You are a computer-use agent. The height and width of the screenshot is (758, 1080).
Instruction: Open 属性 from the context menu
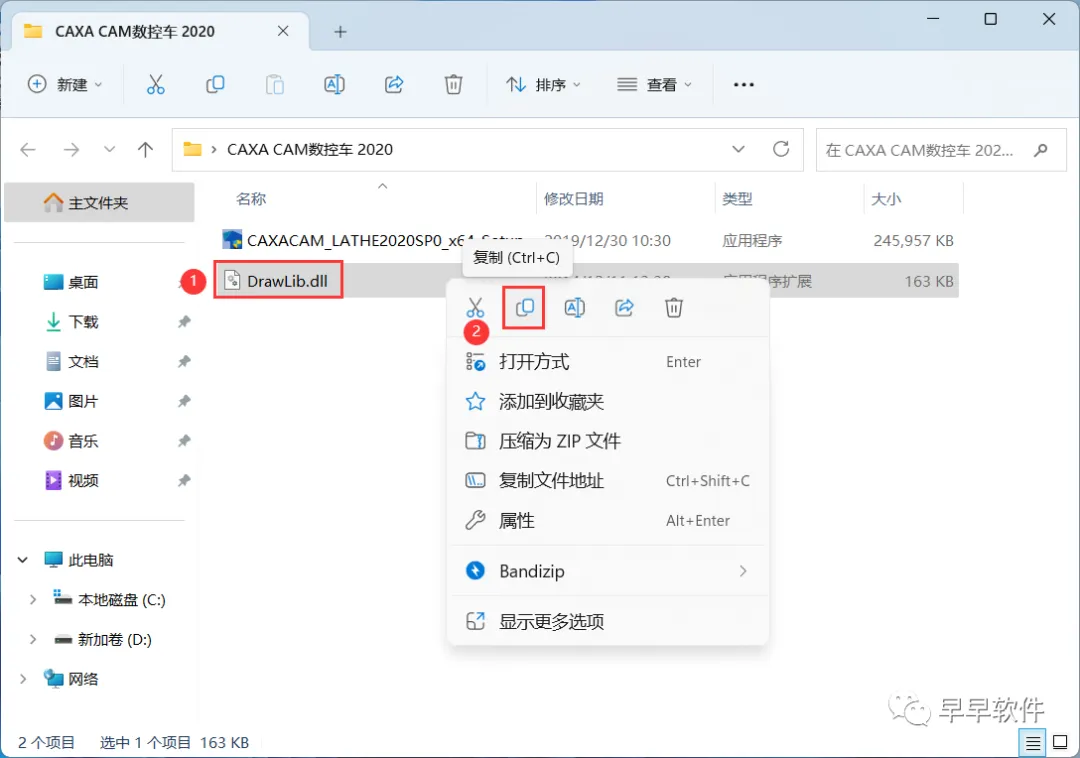pos(608,520)
